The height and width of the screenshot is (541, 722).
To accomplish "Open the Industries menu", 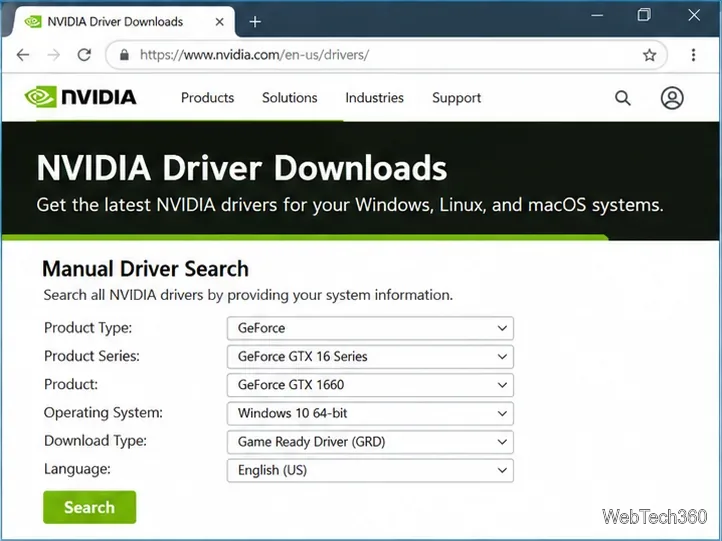I will 374,98.
